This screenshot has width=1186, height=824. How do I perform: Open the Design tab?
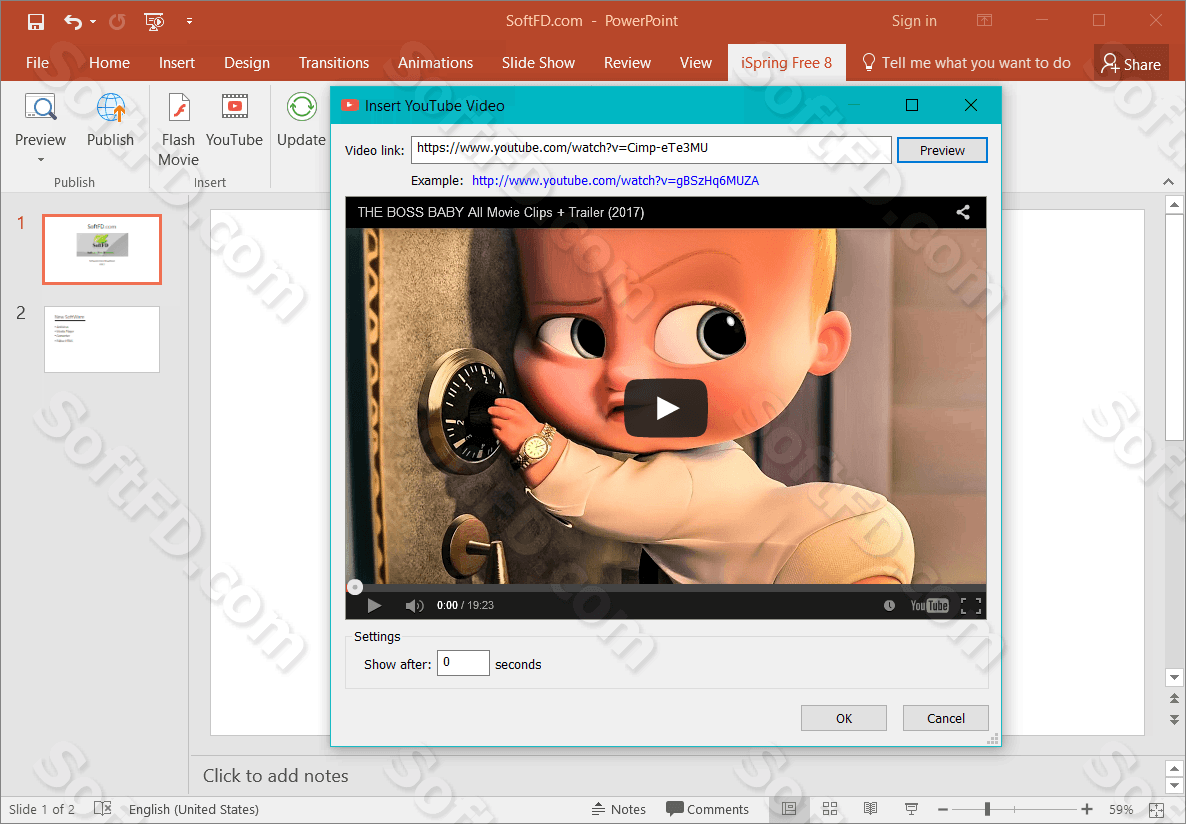247,63
